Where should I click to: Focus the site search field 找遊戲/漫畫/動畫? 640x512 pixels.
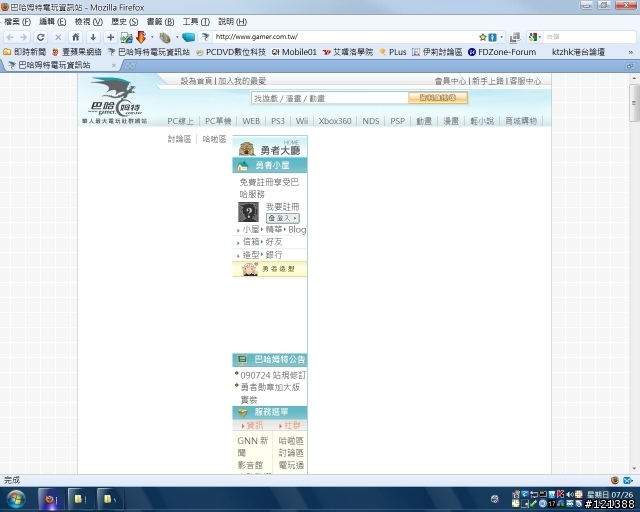(329, 98)
